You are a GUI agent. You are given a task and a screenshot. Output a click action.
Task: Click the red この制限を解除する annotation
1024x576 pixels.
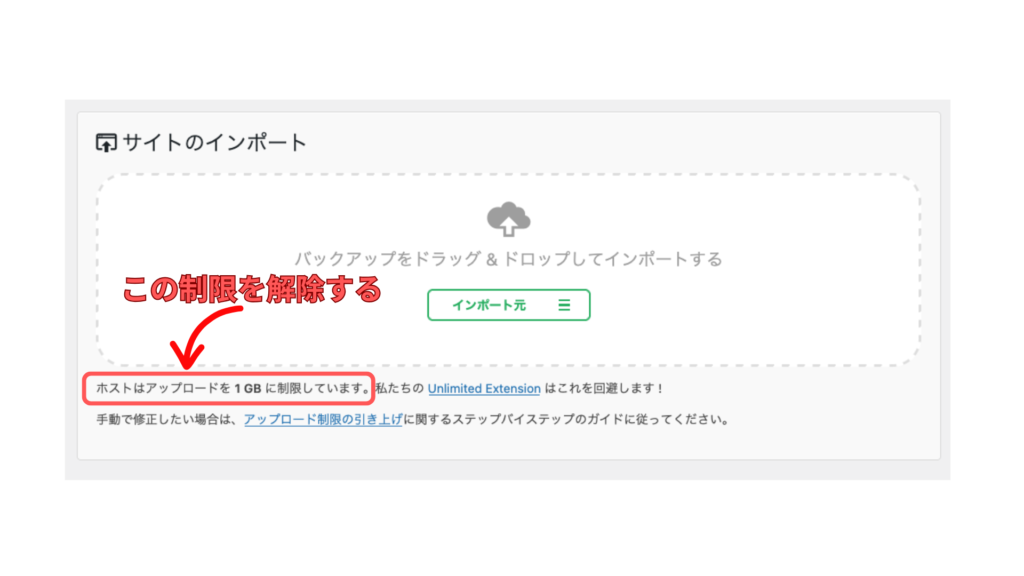(x=252, y=289)
